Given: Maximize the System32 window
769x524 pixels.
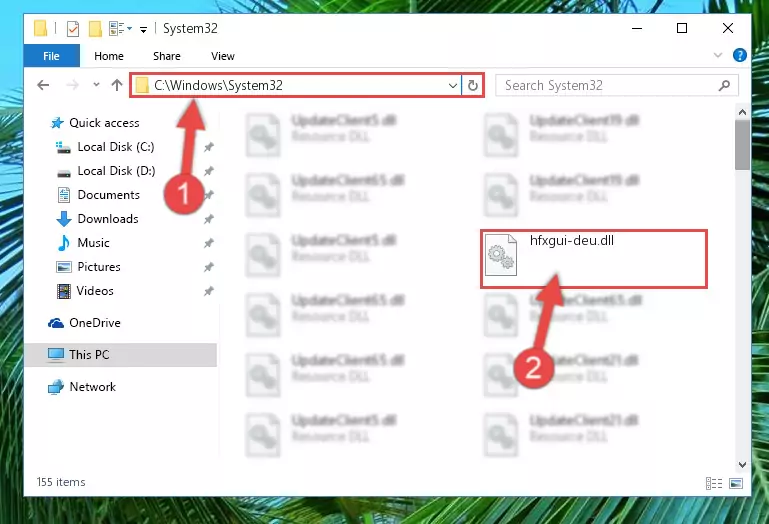Looking at the screenshot, I should point(682,28).
